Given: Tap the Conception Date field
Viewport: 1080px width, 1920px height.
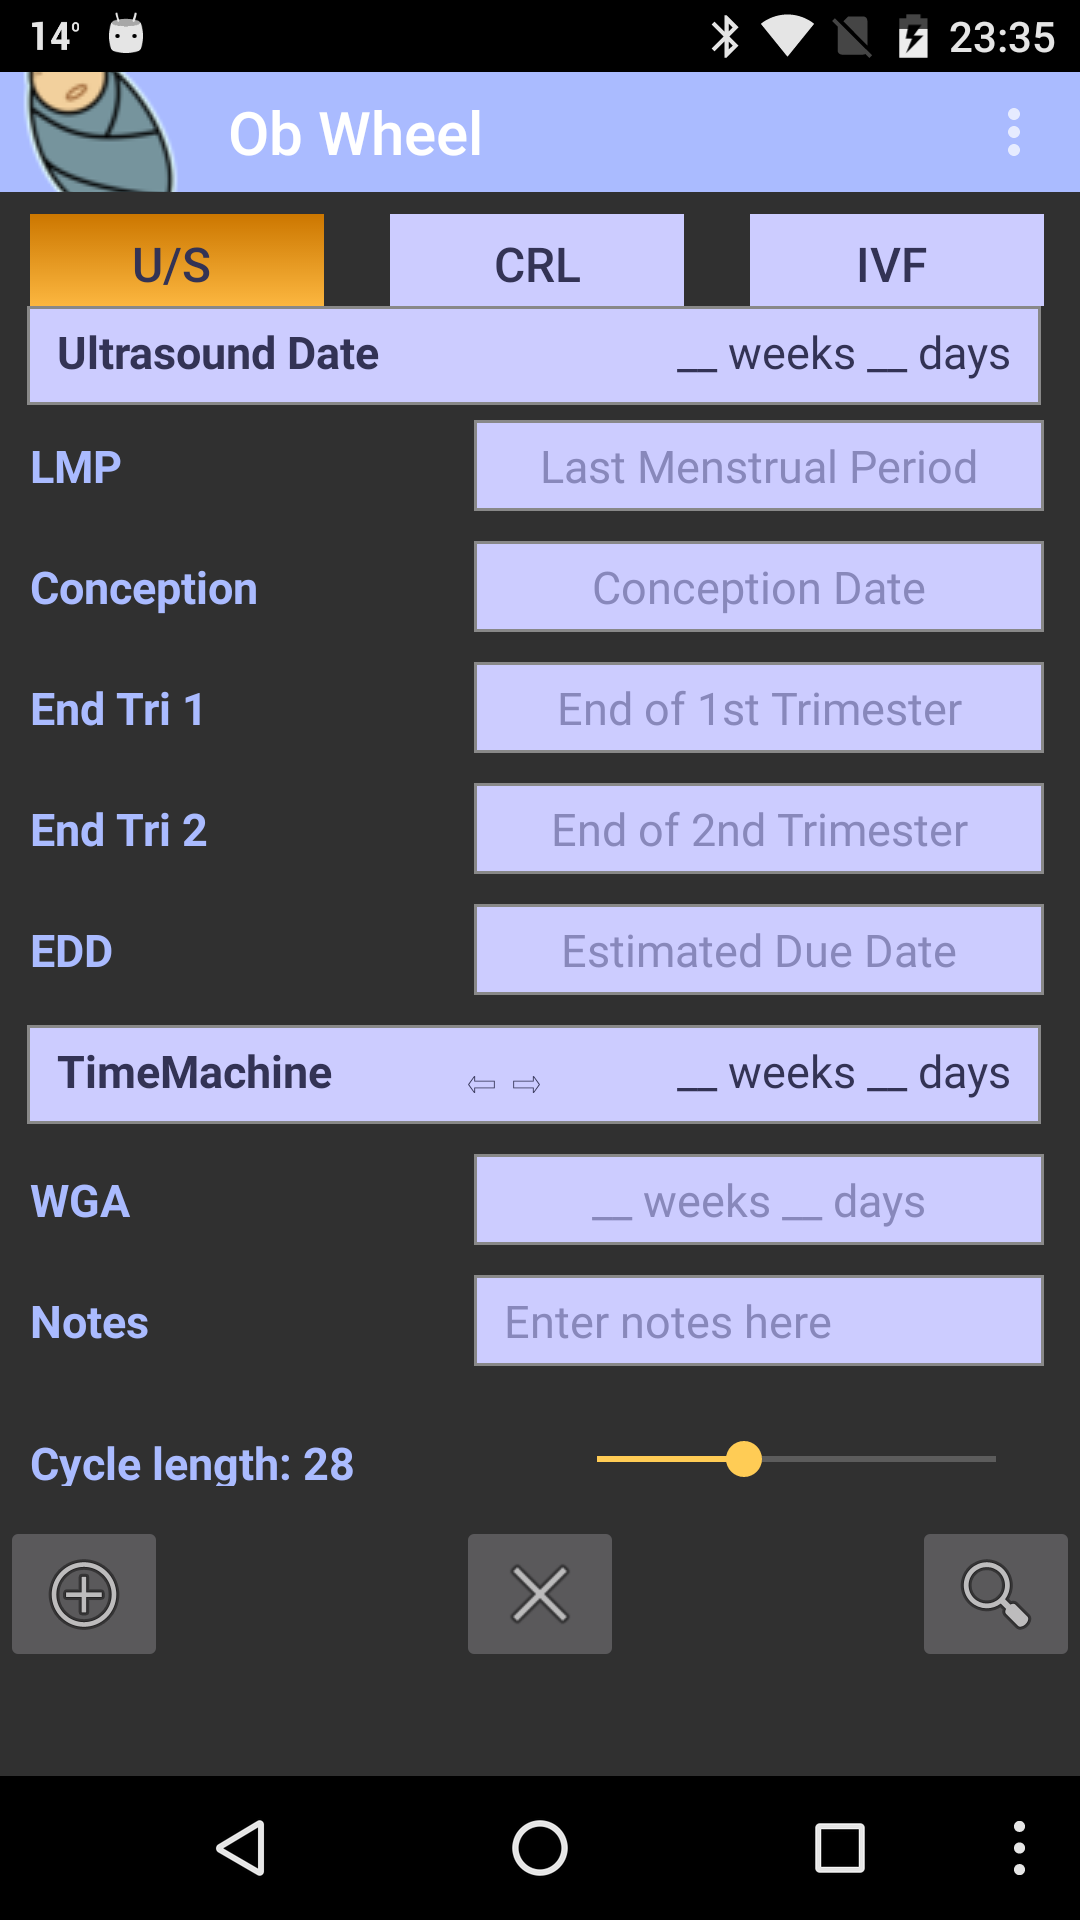Looking at the screenshot, I should tap(758, 588).
